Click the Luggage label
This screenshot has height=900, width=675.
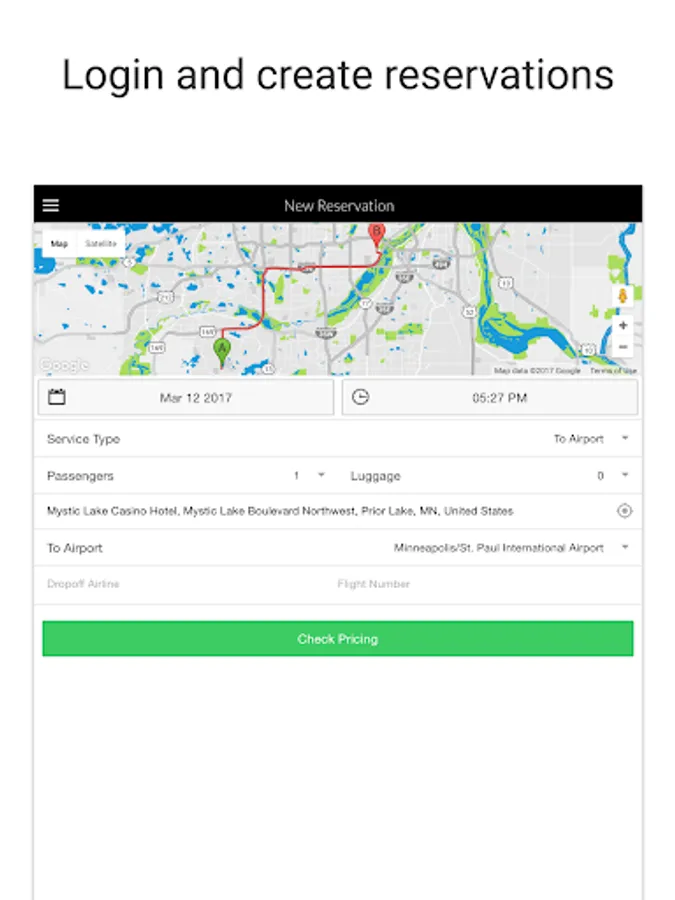click(x=375, y=476)
